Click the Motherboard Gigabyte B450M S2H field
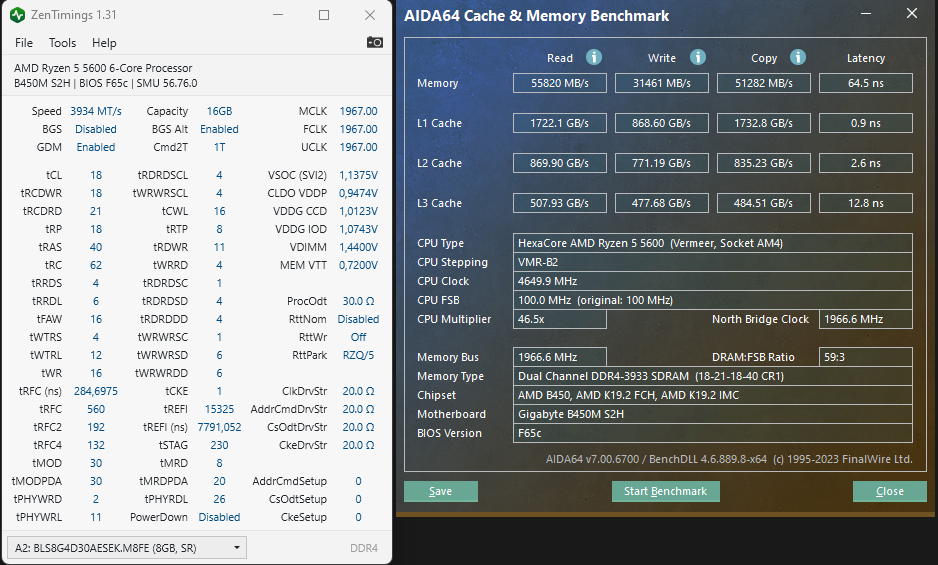The width and height of the screenshot is (938, 565). [712, 414]
